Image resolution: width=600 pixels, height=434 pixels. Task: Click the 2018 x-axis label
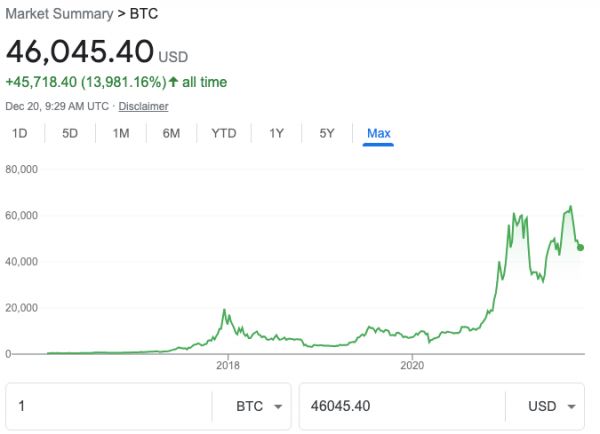[227, 366]
